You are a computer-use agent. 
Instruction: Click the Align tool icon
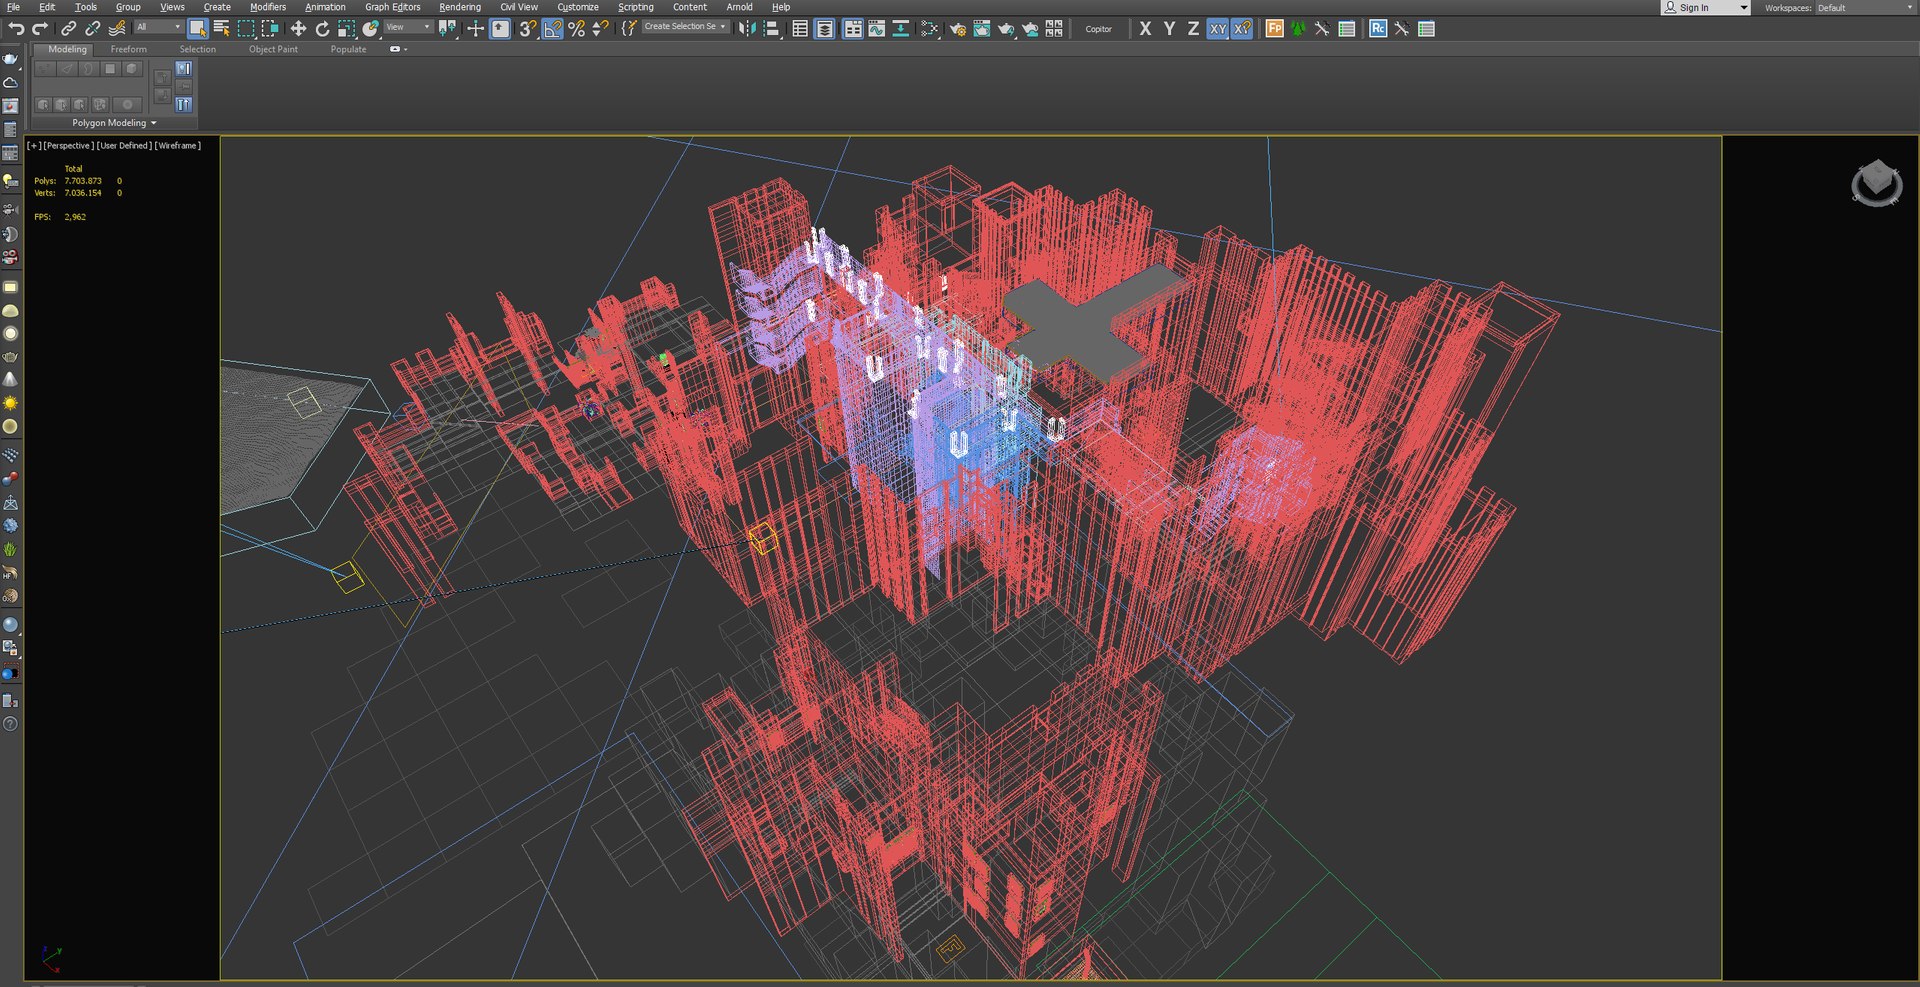772,29
